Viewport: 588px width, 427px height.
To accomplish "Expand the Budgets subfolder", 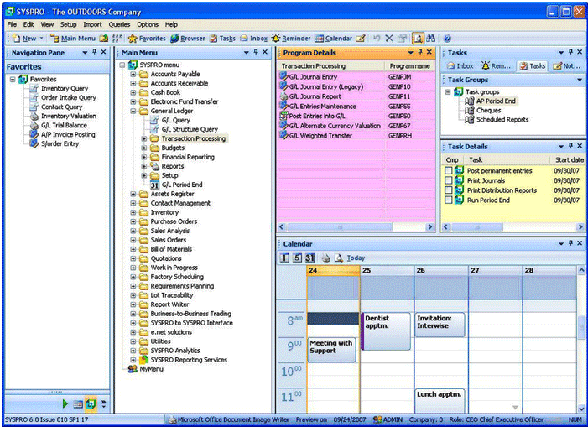I will [x=144, y=148].
